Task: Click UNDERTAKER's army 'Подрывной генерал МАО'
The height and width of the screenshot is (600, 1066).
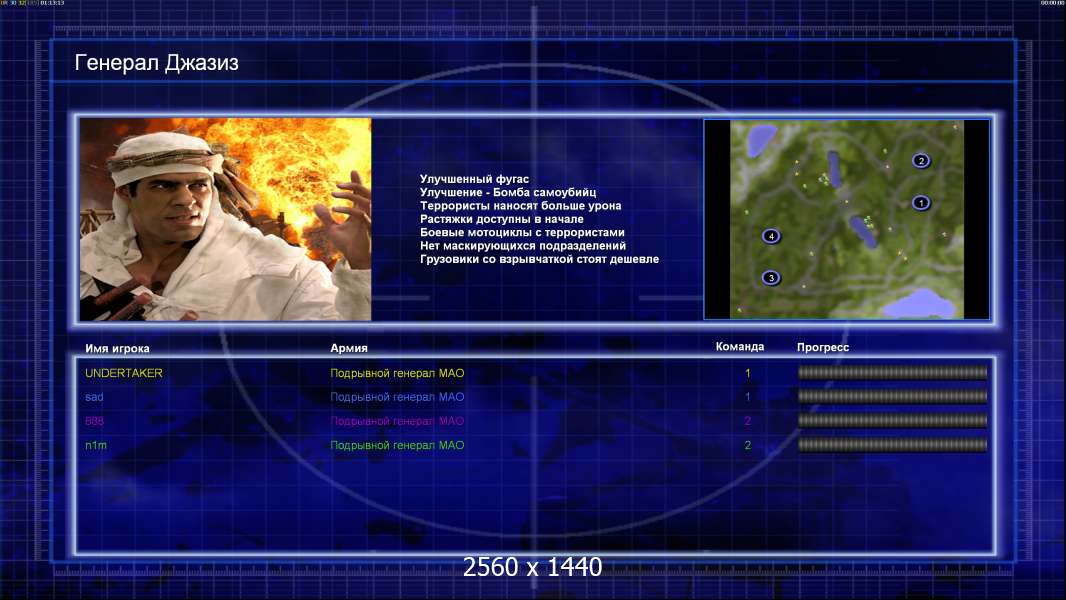Action: (397, 373)
